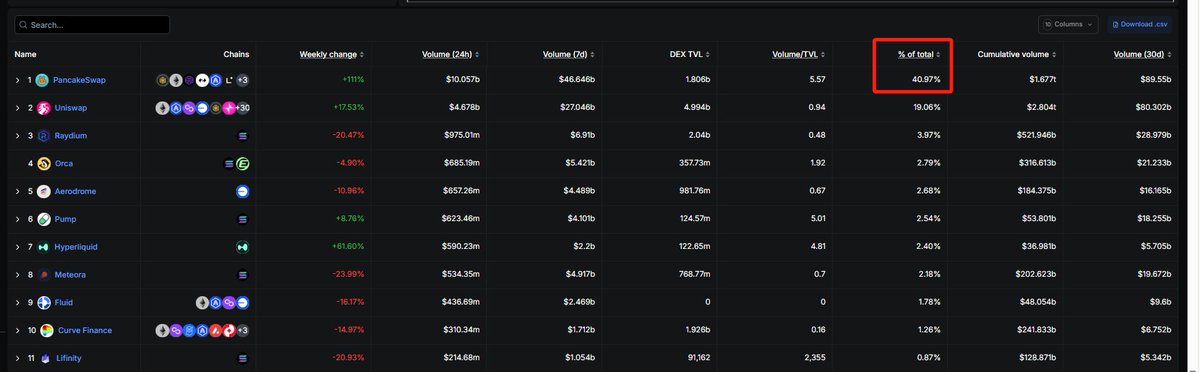Sort by Volume (24h) header

[x=451, y=54]
